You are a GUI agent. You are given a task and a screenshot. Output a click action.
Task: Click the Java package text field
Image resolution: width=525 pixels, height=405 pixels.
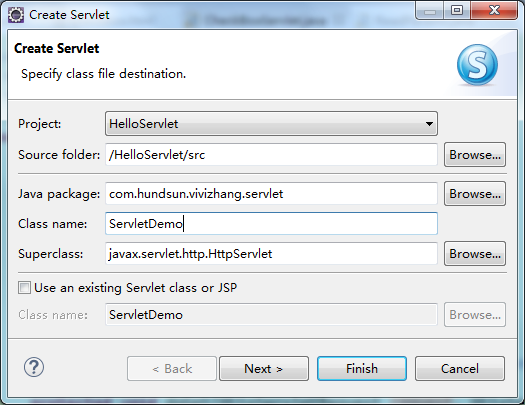click(x=271, y=194)
